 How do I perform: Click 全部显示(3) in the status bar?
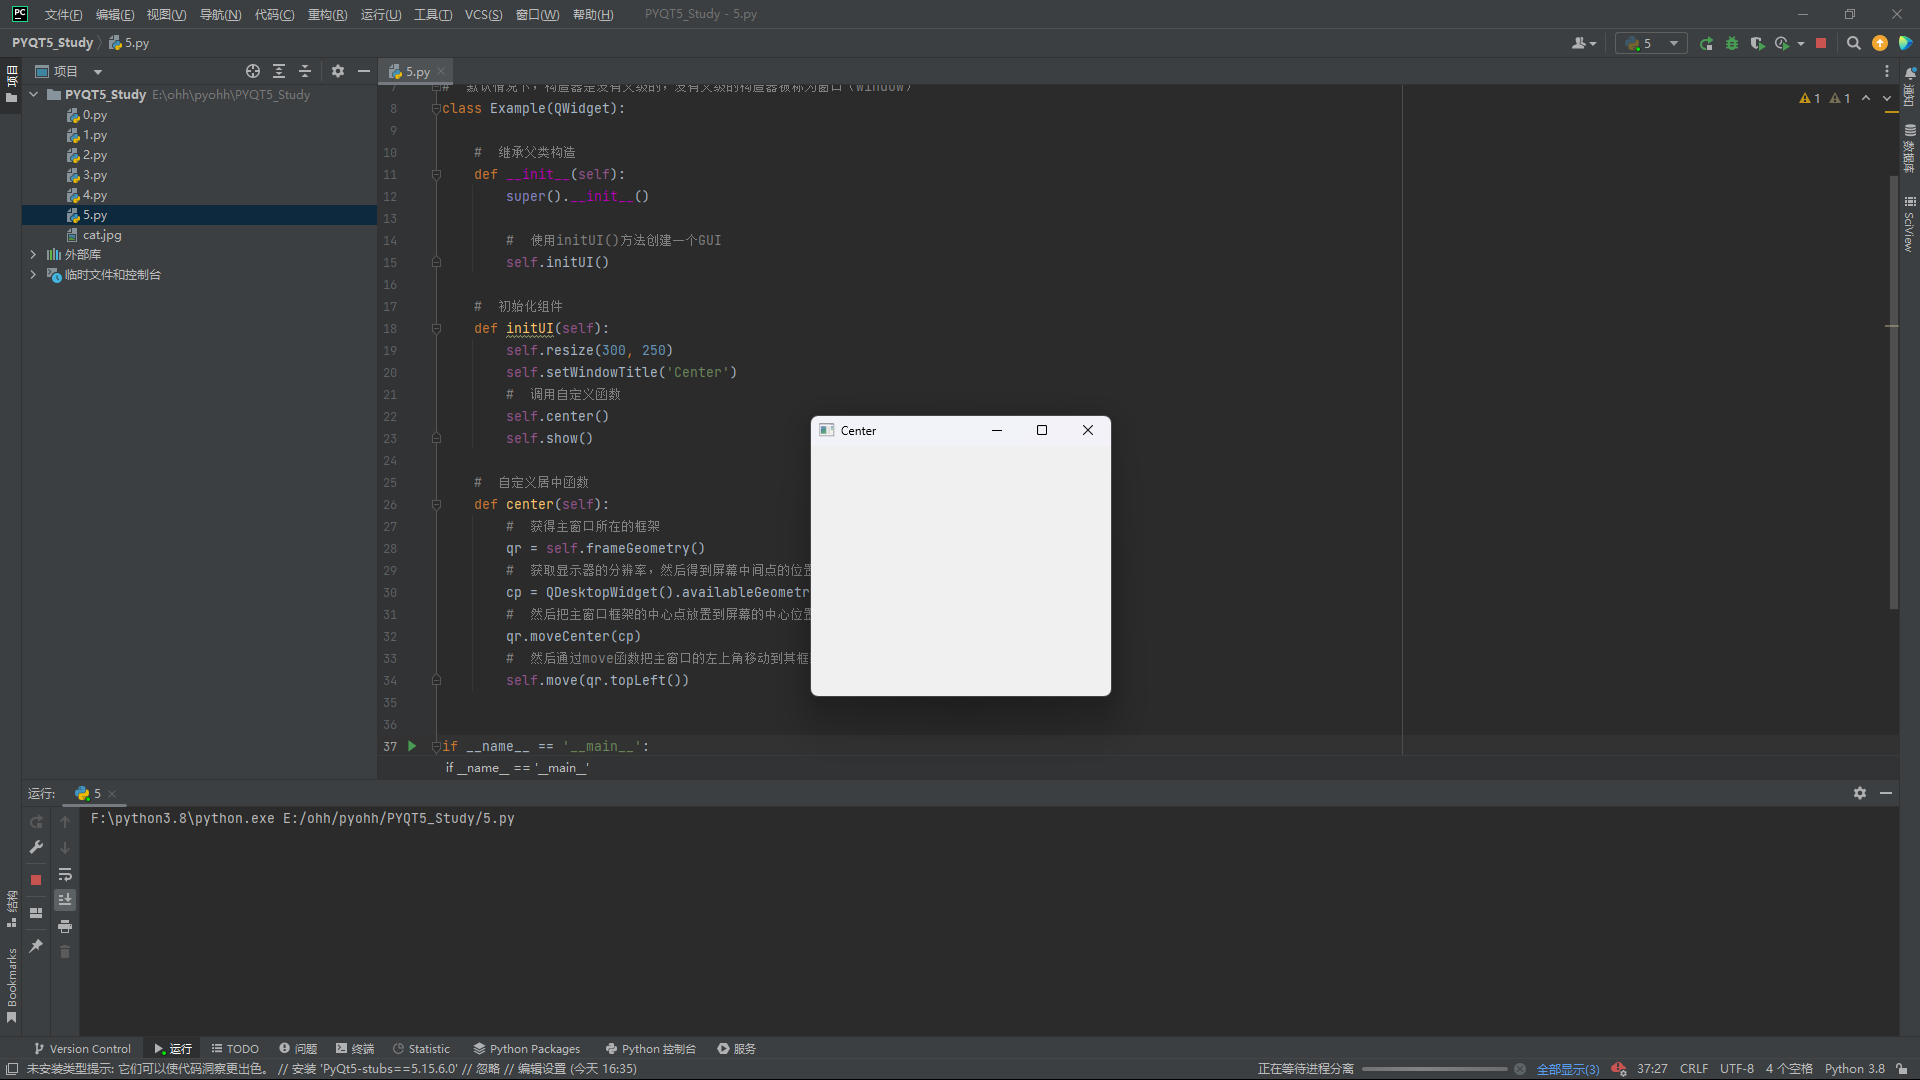pos(1567,1069)
